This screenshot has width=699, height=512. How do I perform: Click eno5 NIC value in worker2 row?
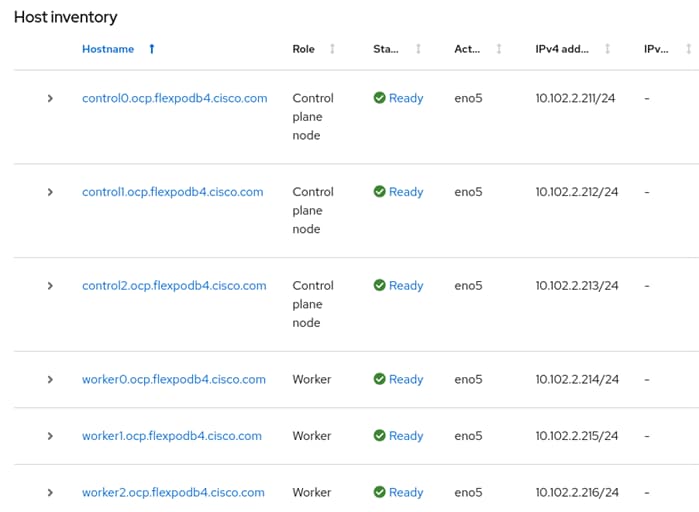(x=468, y=492)
